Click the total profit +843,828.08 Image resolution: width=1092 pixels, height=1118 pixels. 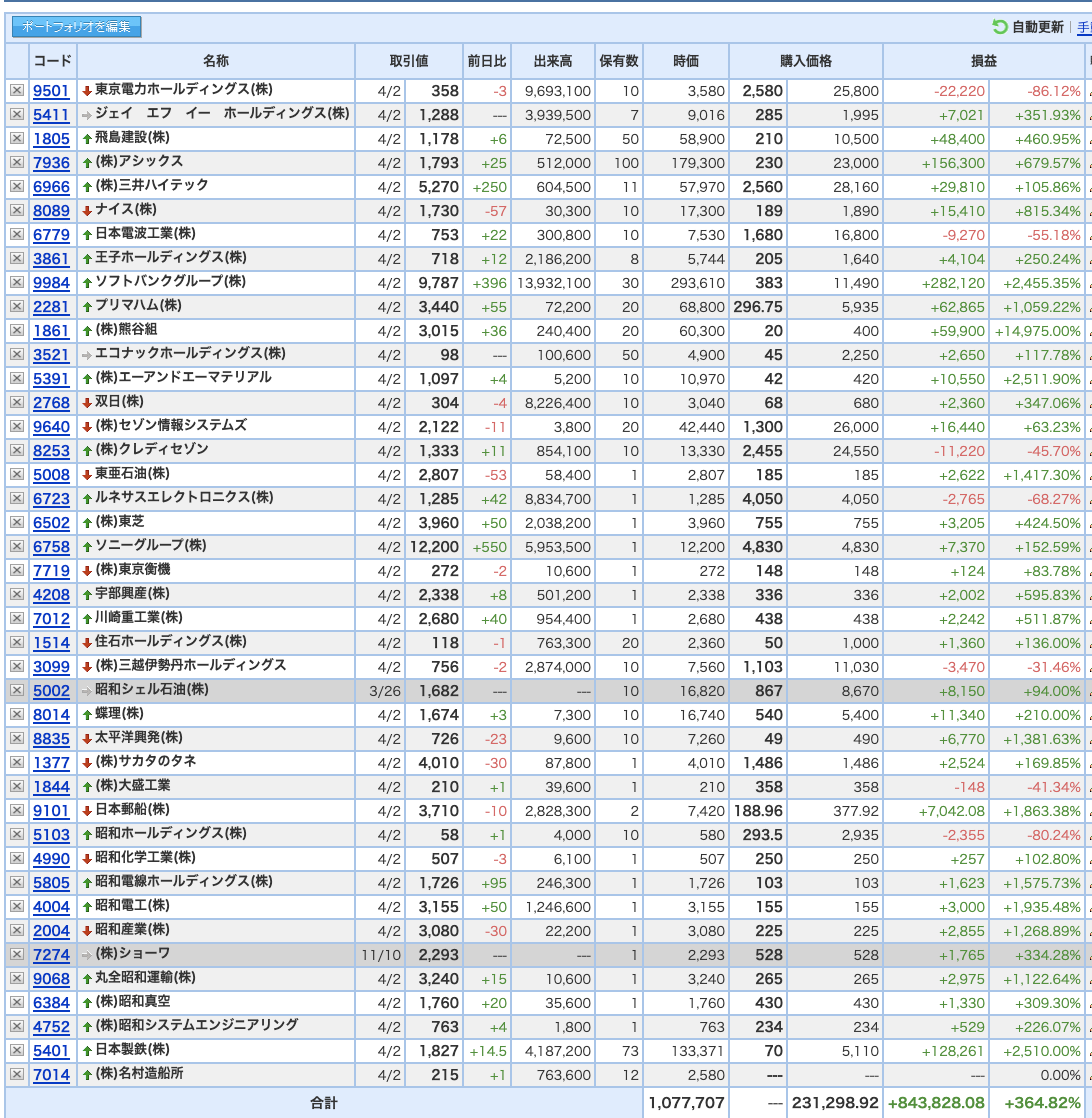coord(937,1103)
